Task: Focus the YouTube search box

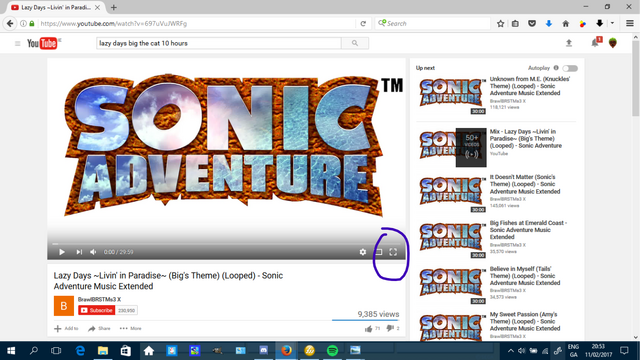Action: coord(218,43)
